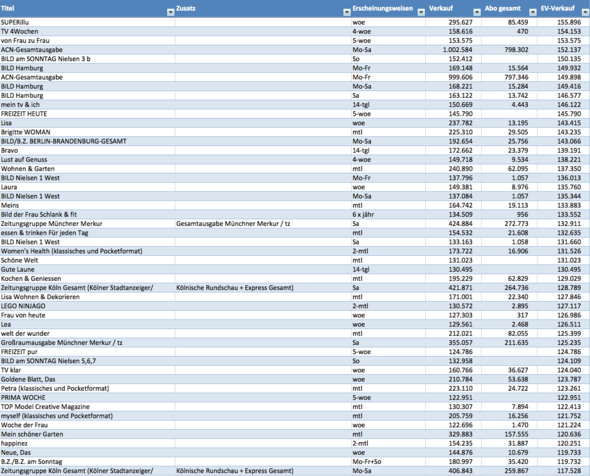
Task: Click the mein tv & ich cell
Action: [x=87, y=105]
